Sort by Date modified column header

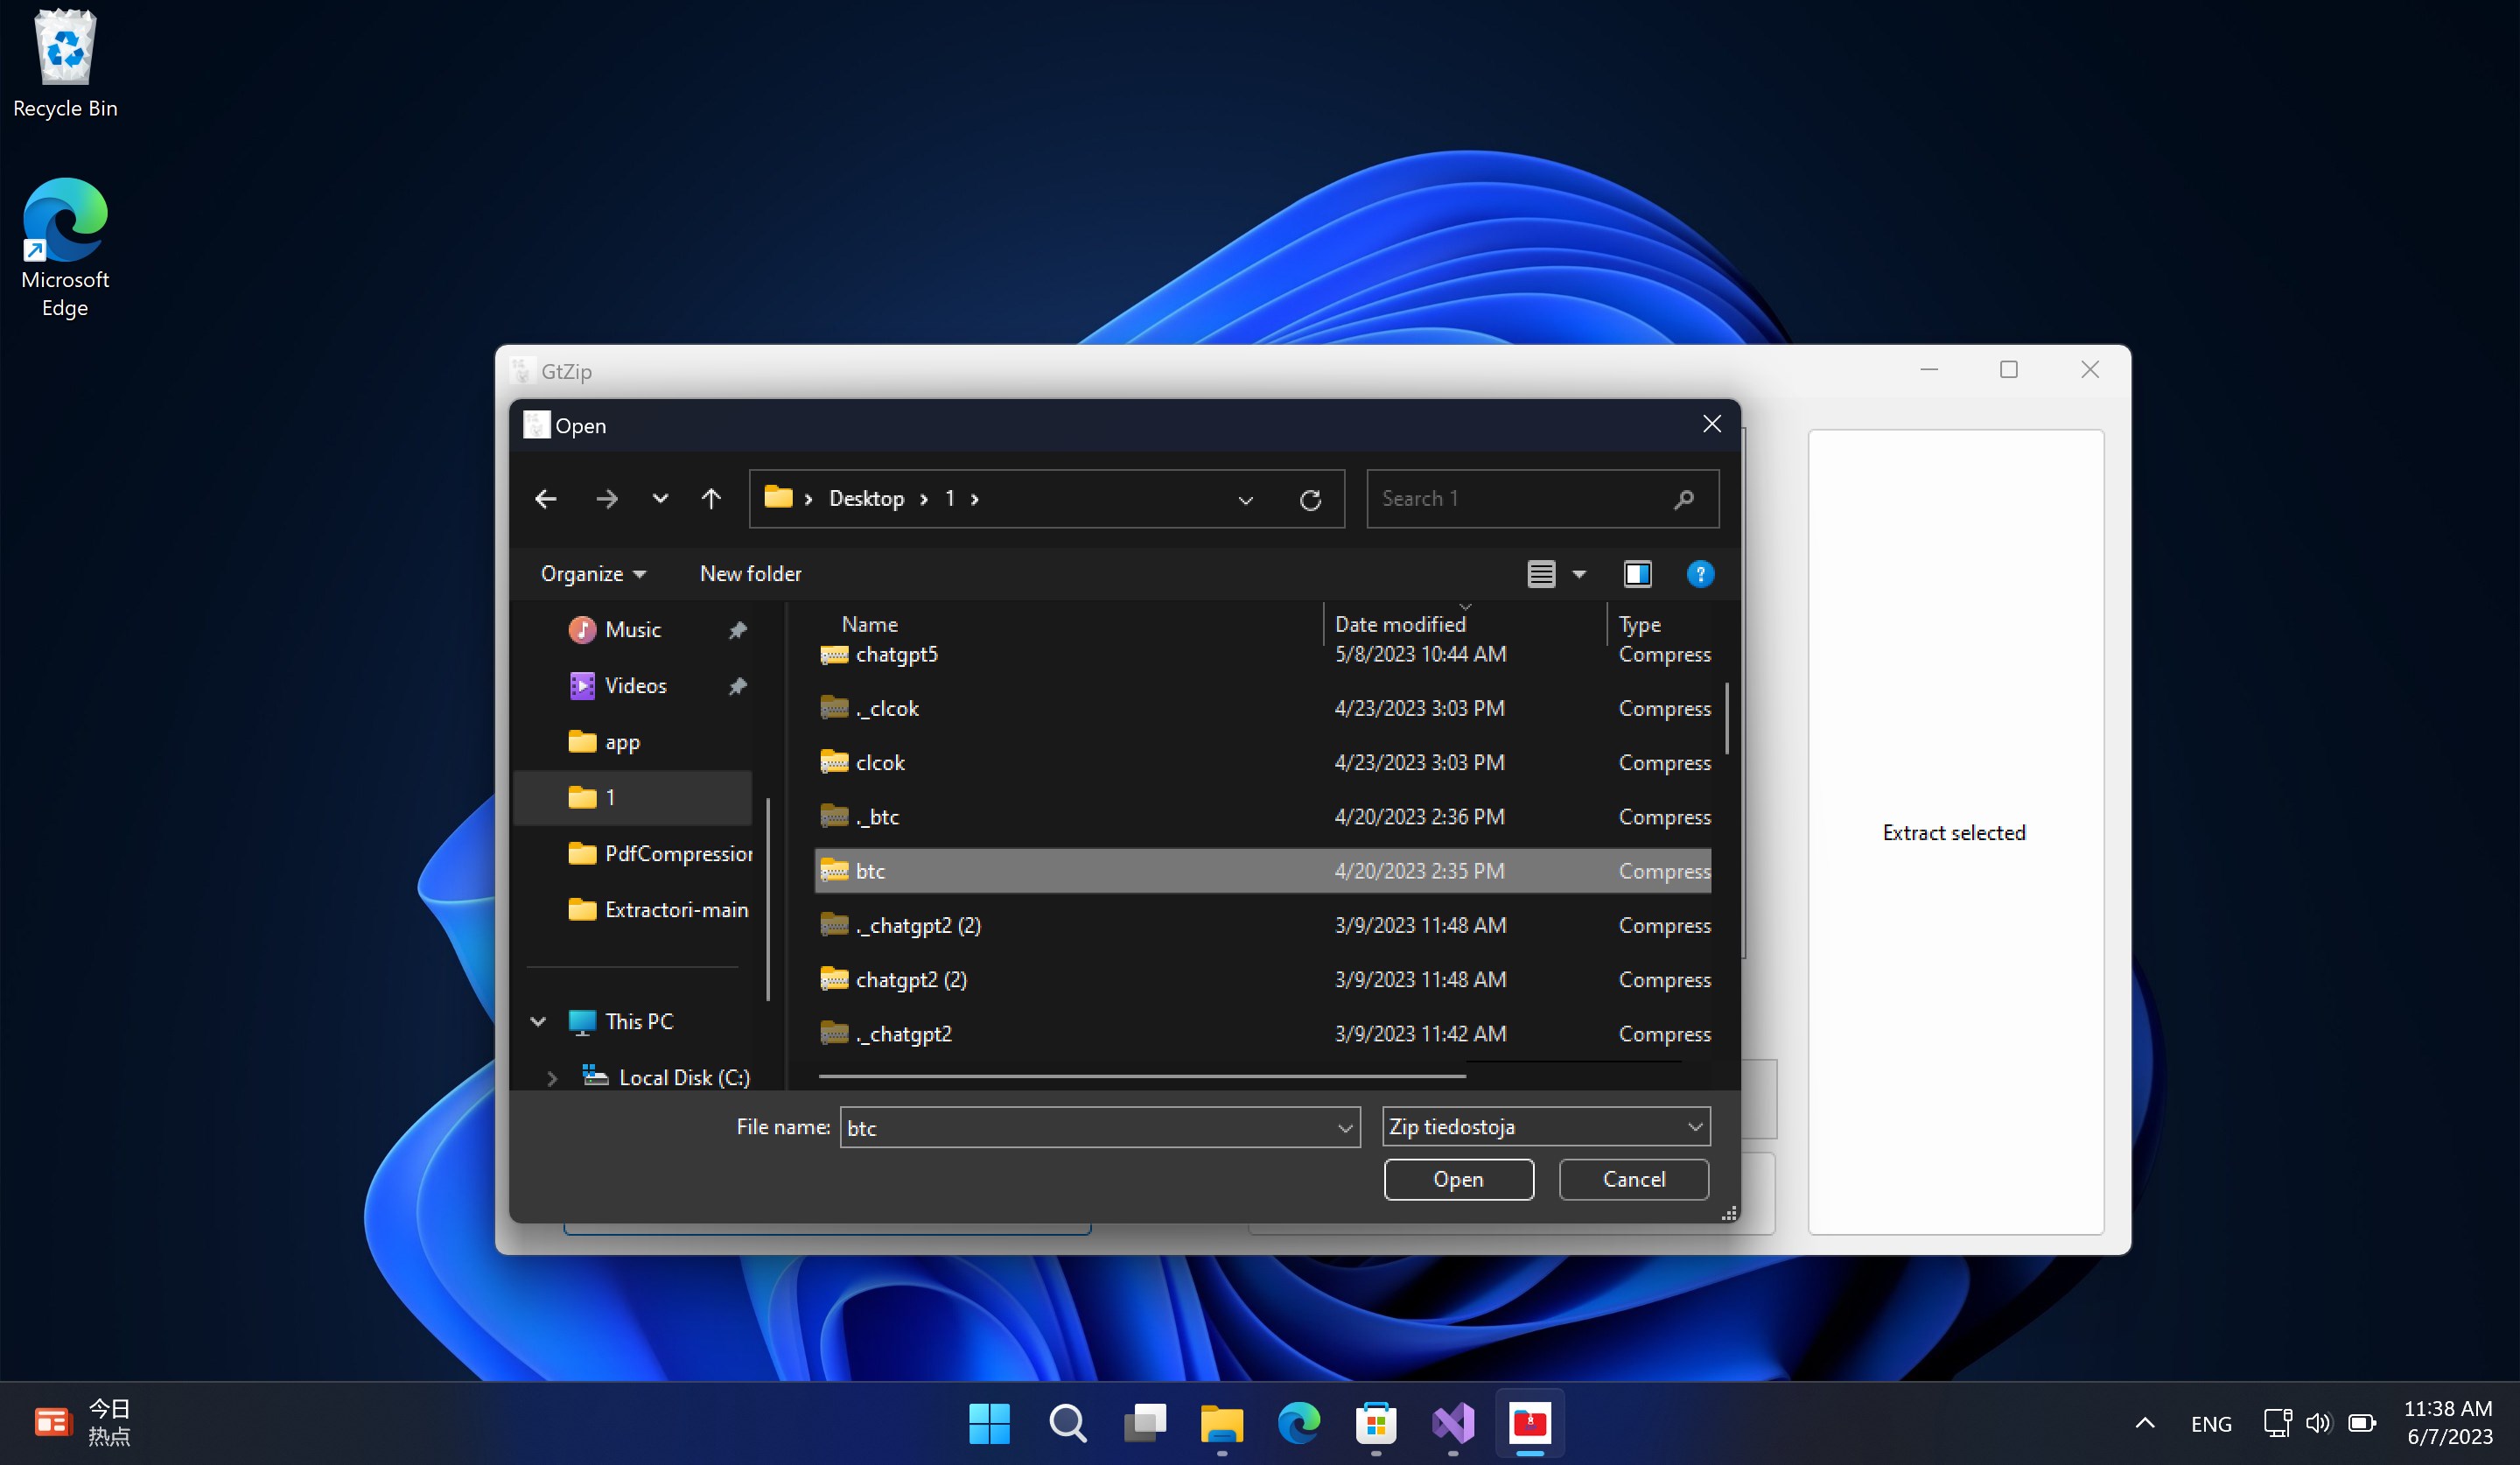tap(1400, 624)
